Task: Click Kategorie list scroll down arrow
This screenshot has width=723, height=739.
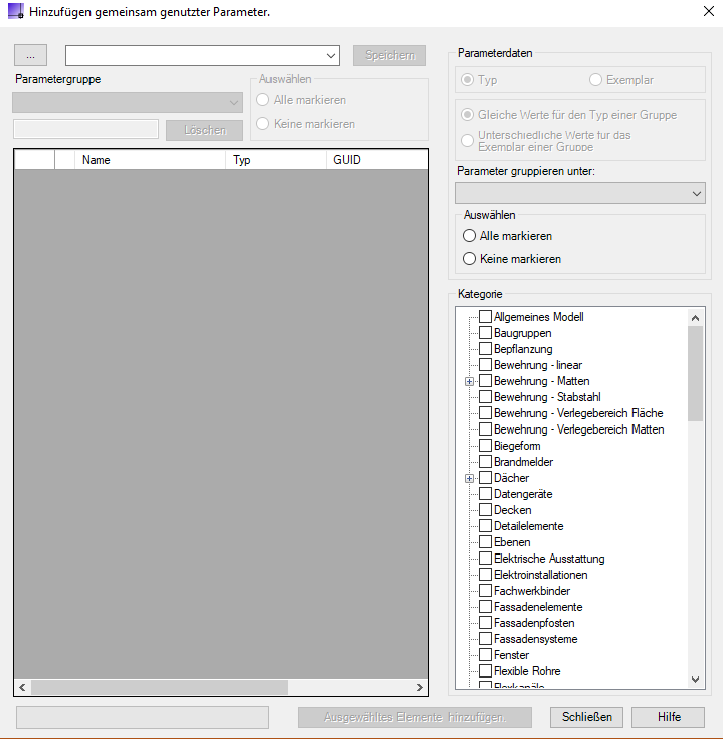Action: coord(695,679)
